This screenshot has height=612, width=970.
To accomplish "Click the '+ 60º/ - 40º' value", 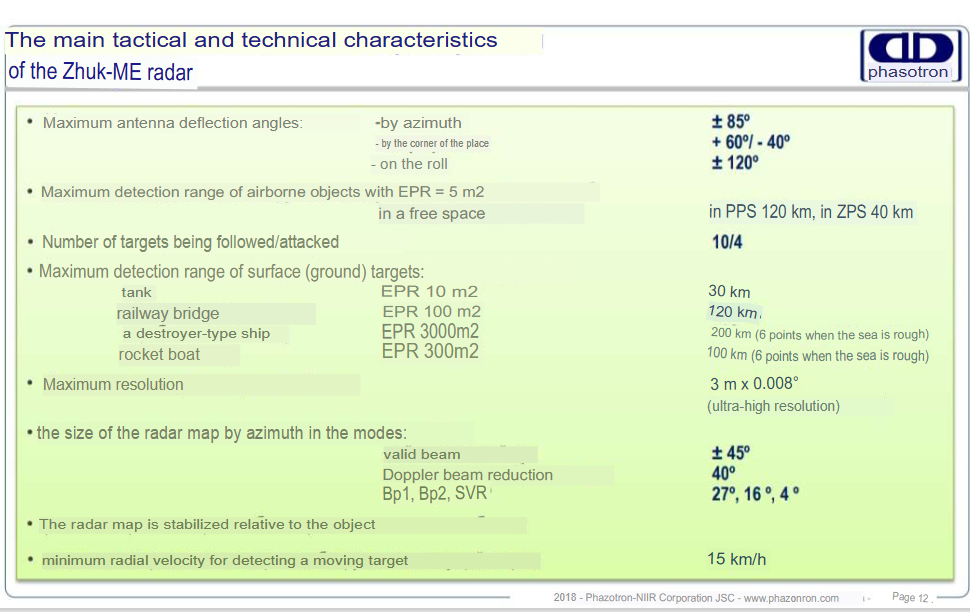I will 750,142.
